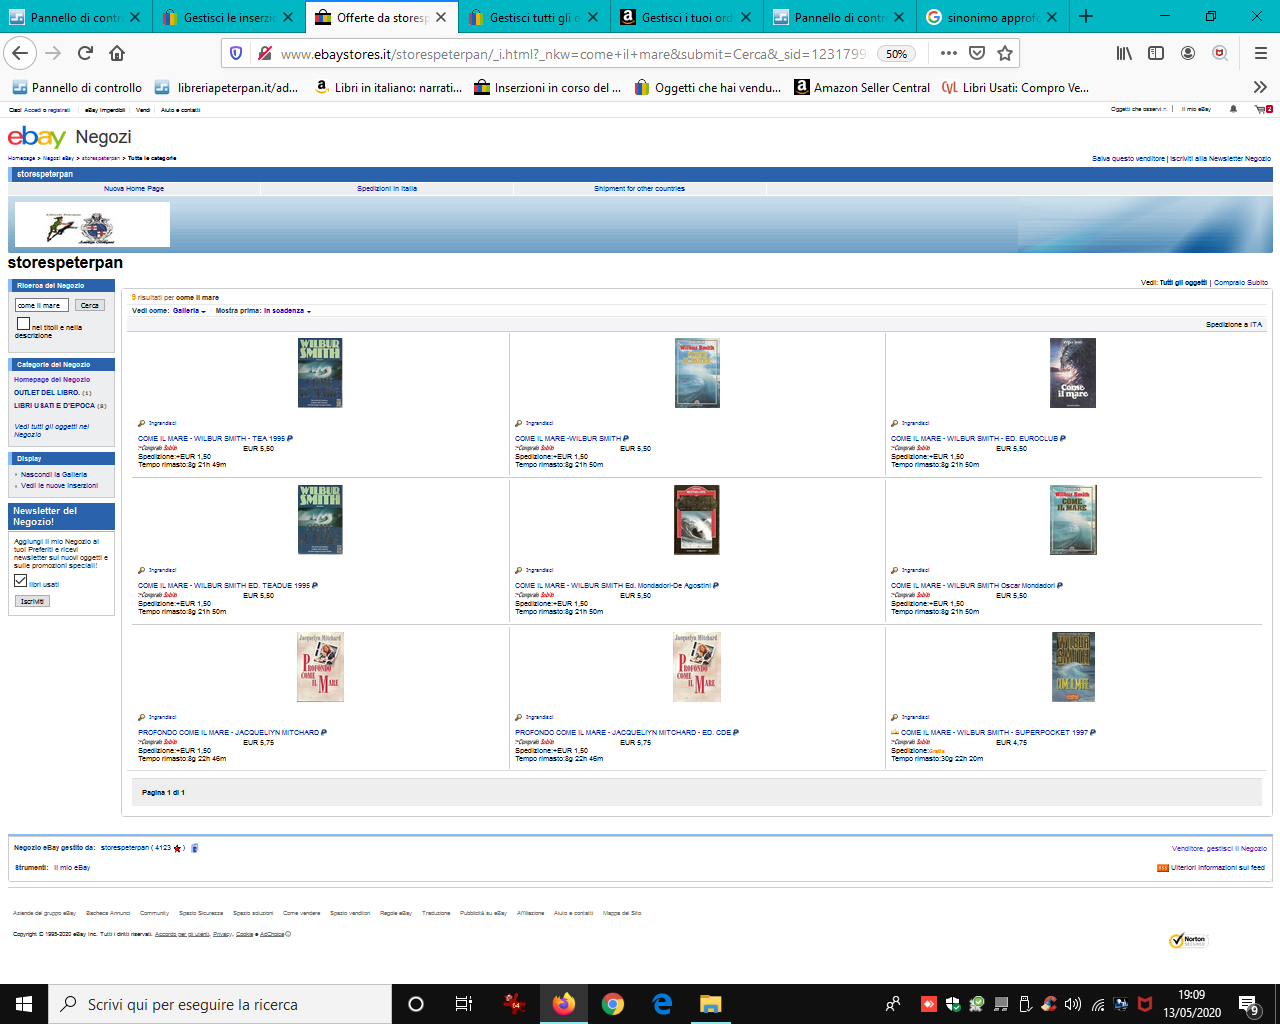Click 'Nascondi la Galleria' link
1280x1024 pixels.
[x=54, y=475]
